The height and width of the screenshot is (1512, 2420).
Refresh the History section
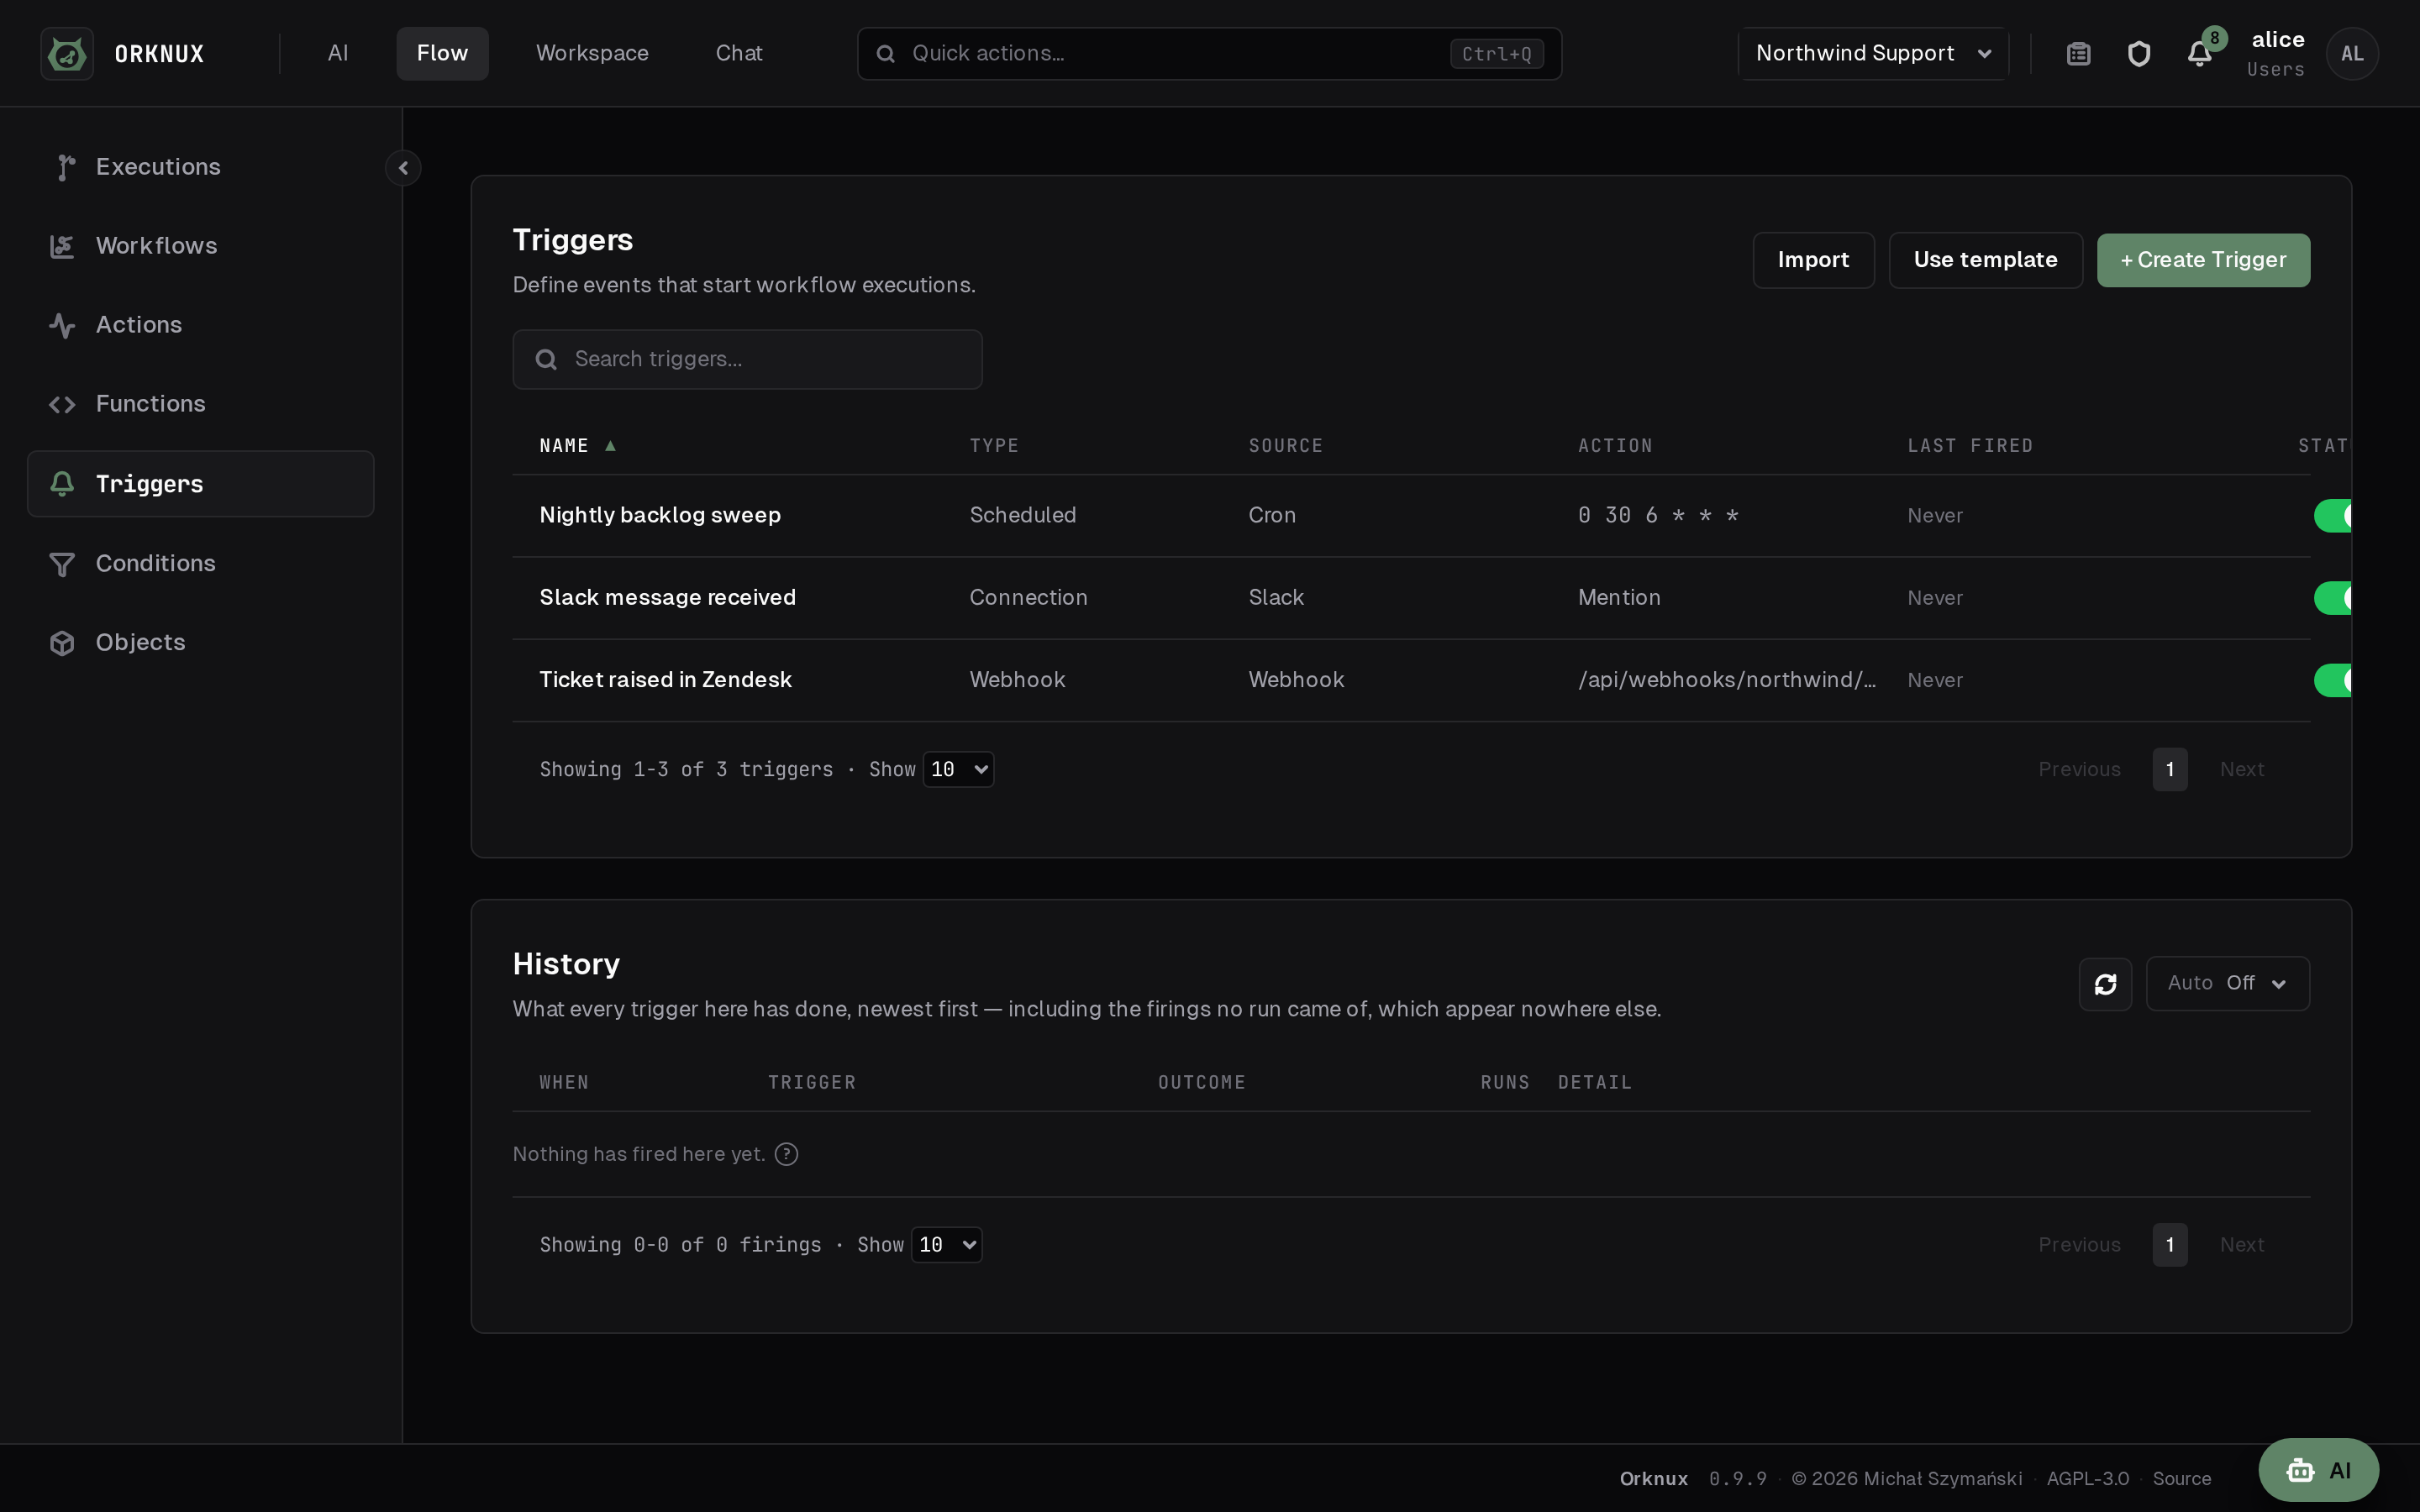(x=2106, y=984)
